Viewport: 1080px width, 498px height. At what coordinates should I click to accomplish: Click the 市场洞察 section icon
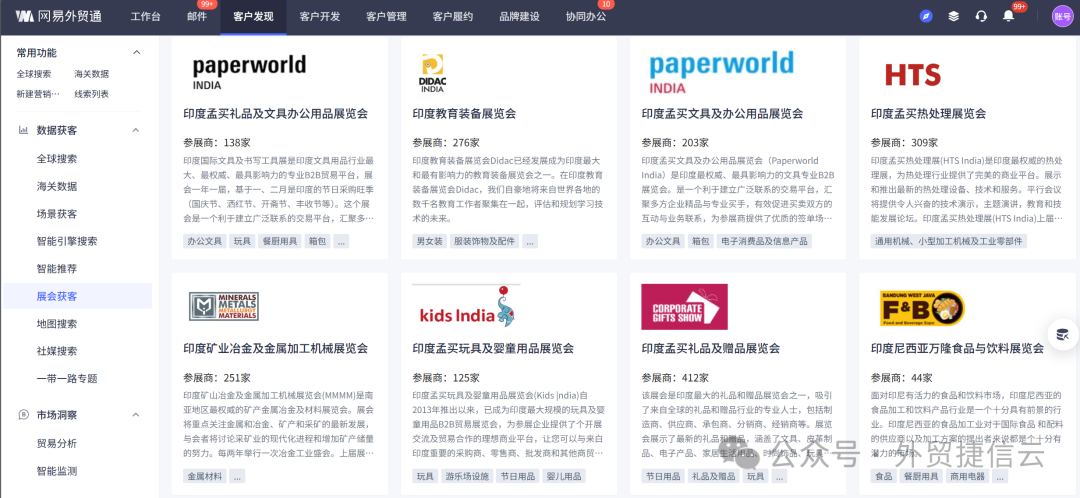23,415
